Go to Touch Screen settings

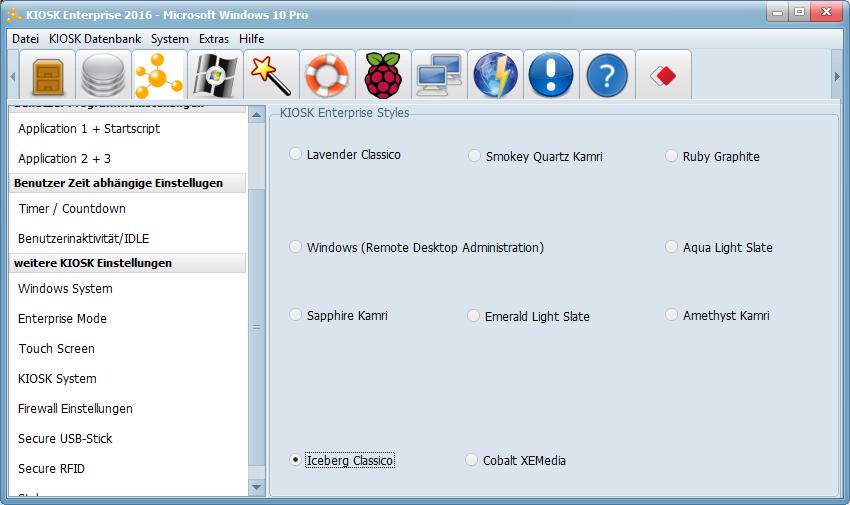point(56,349)
